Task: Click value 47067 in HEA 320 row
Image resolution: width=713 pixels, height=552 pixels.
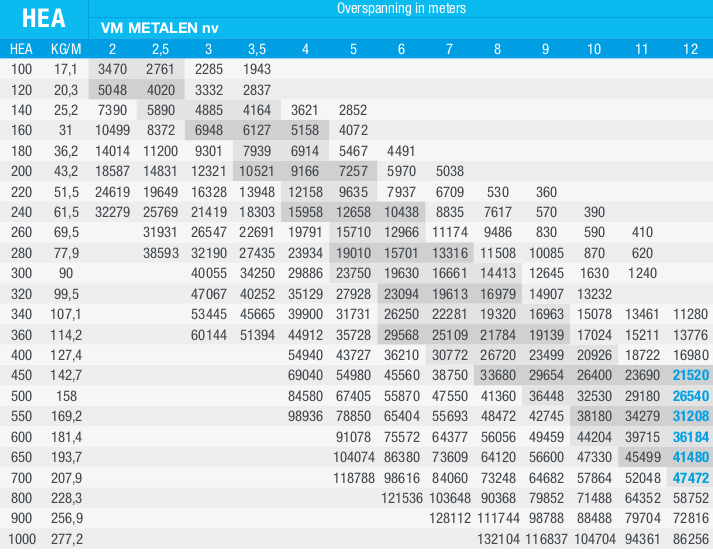Action: click(209, 294)
